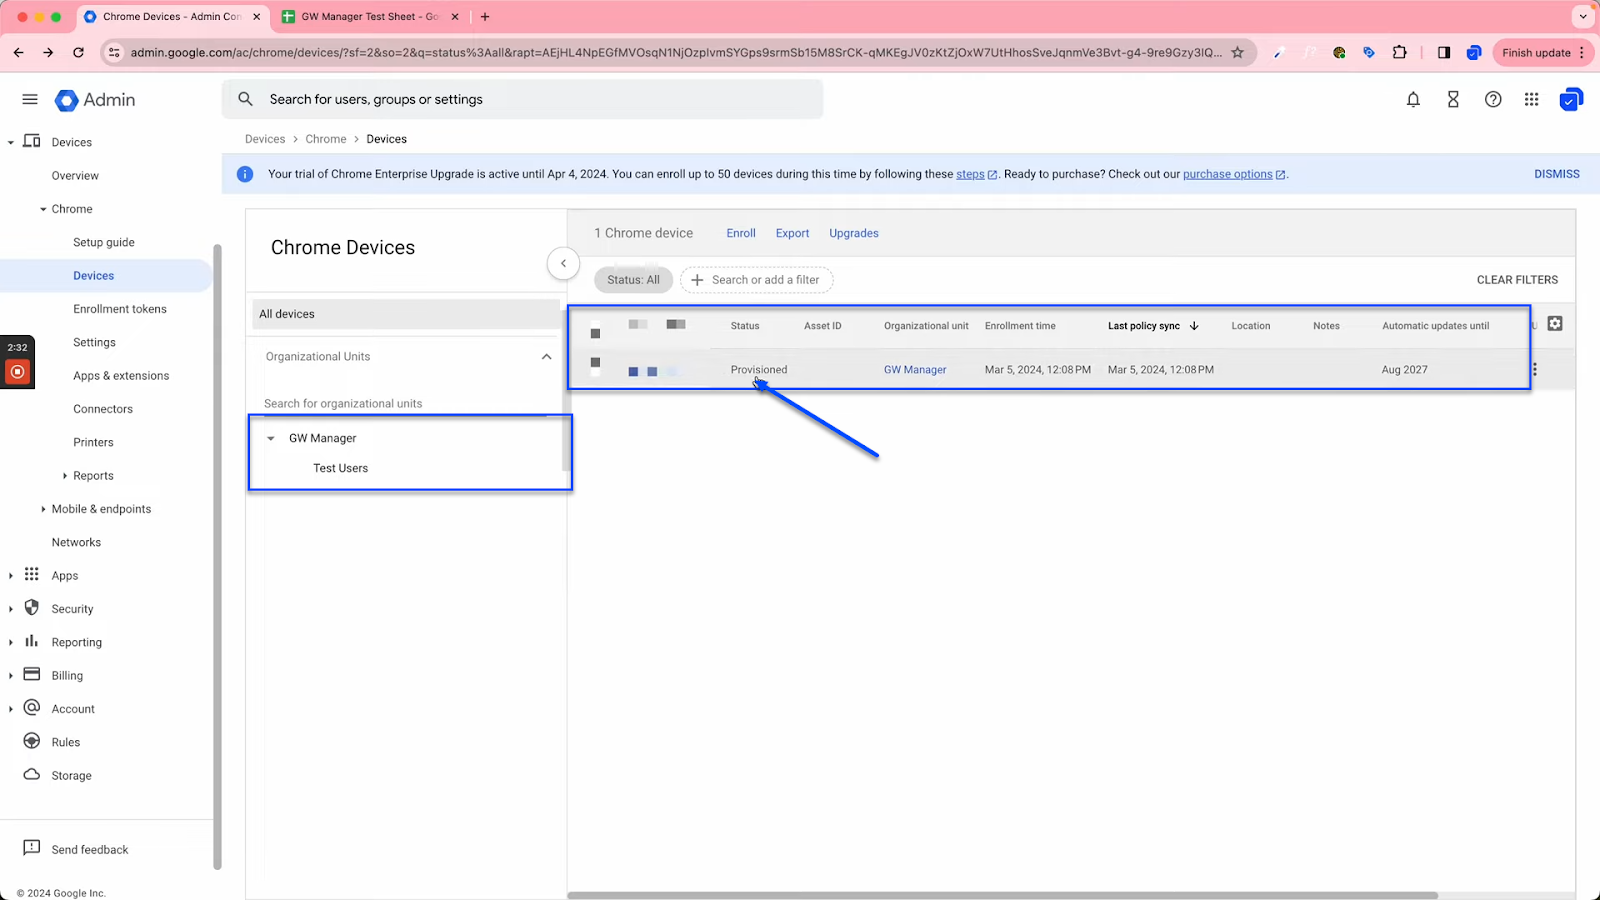Click CLEAR FILTERS
The height and width of the screenshot is (900, 1600).
tap(1517, 280)
